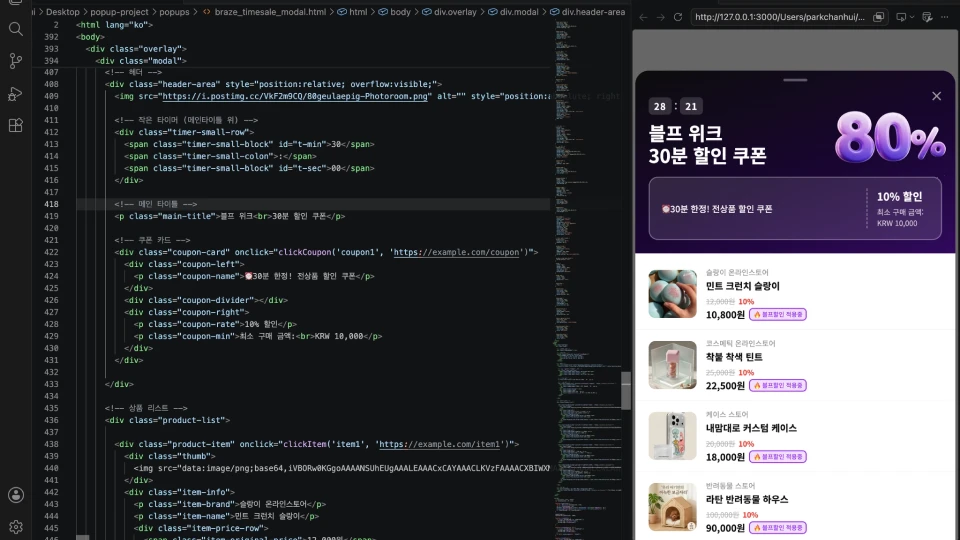The height and width of the screenshot is (540, 960).
Task: Open the example.com/coupon link in code
Action: pos(457,252)
